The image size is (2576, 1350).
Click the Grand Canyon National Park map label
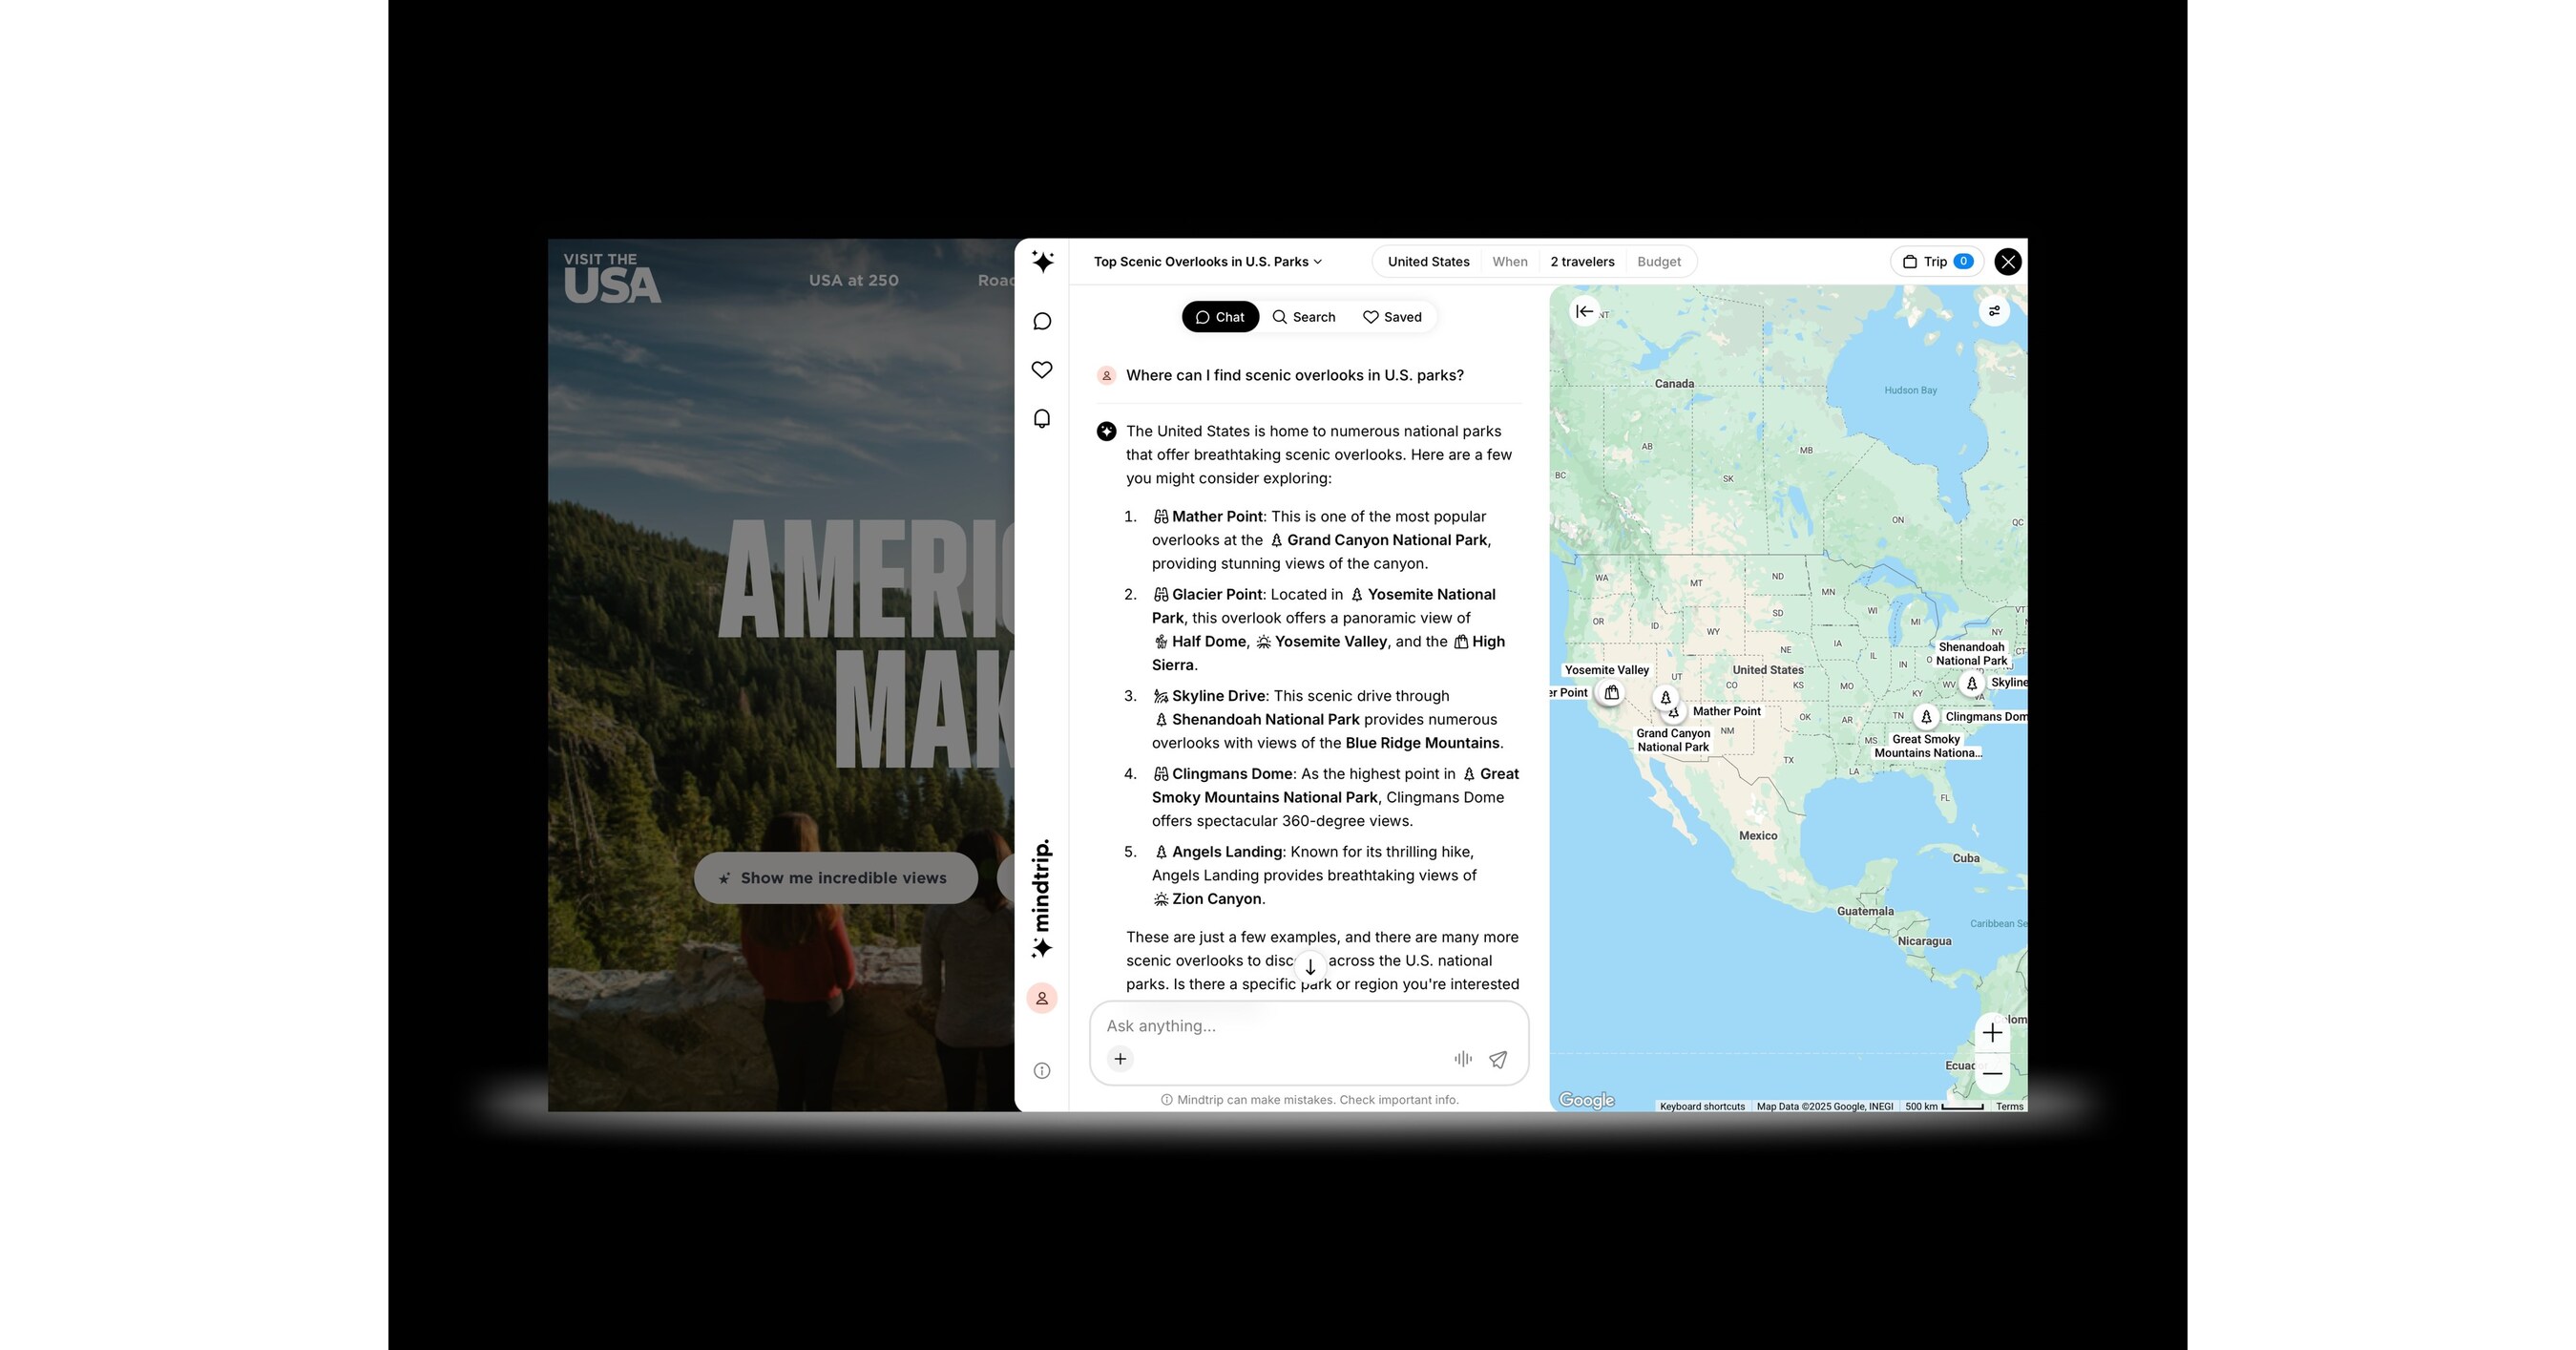point(1673,740)
